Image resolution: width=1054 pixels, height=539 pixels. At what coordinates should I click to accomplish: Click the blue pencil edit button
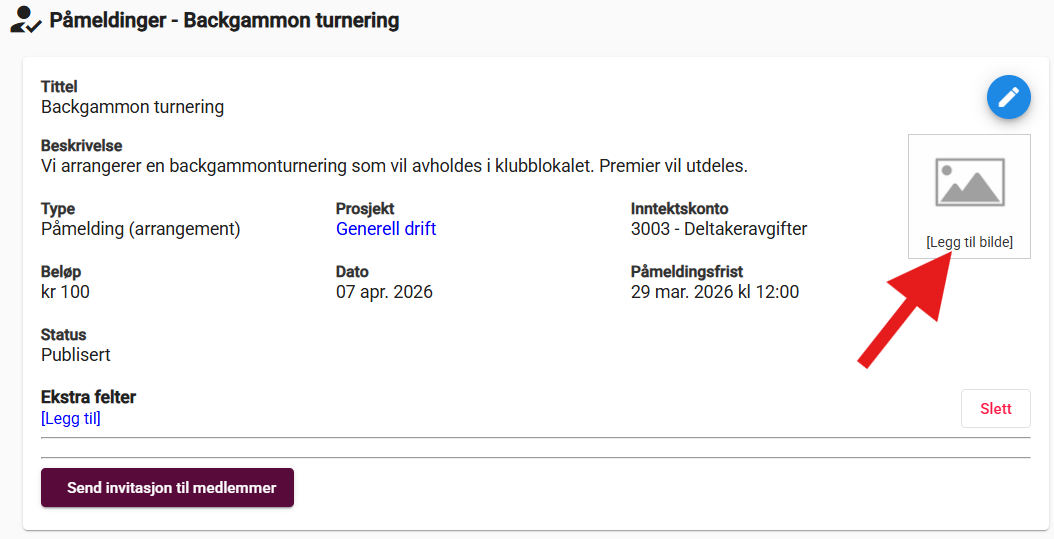pos(1009,97)
